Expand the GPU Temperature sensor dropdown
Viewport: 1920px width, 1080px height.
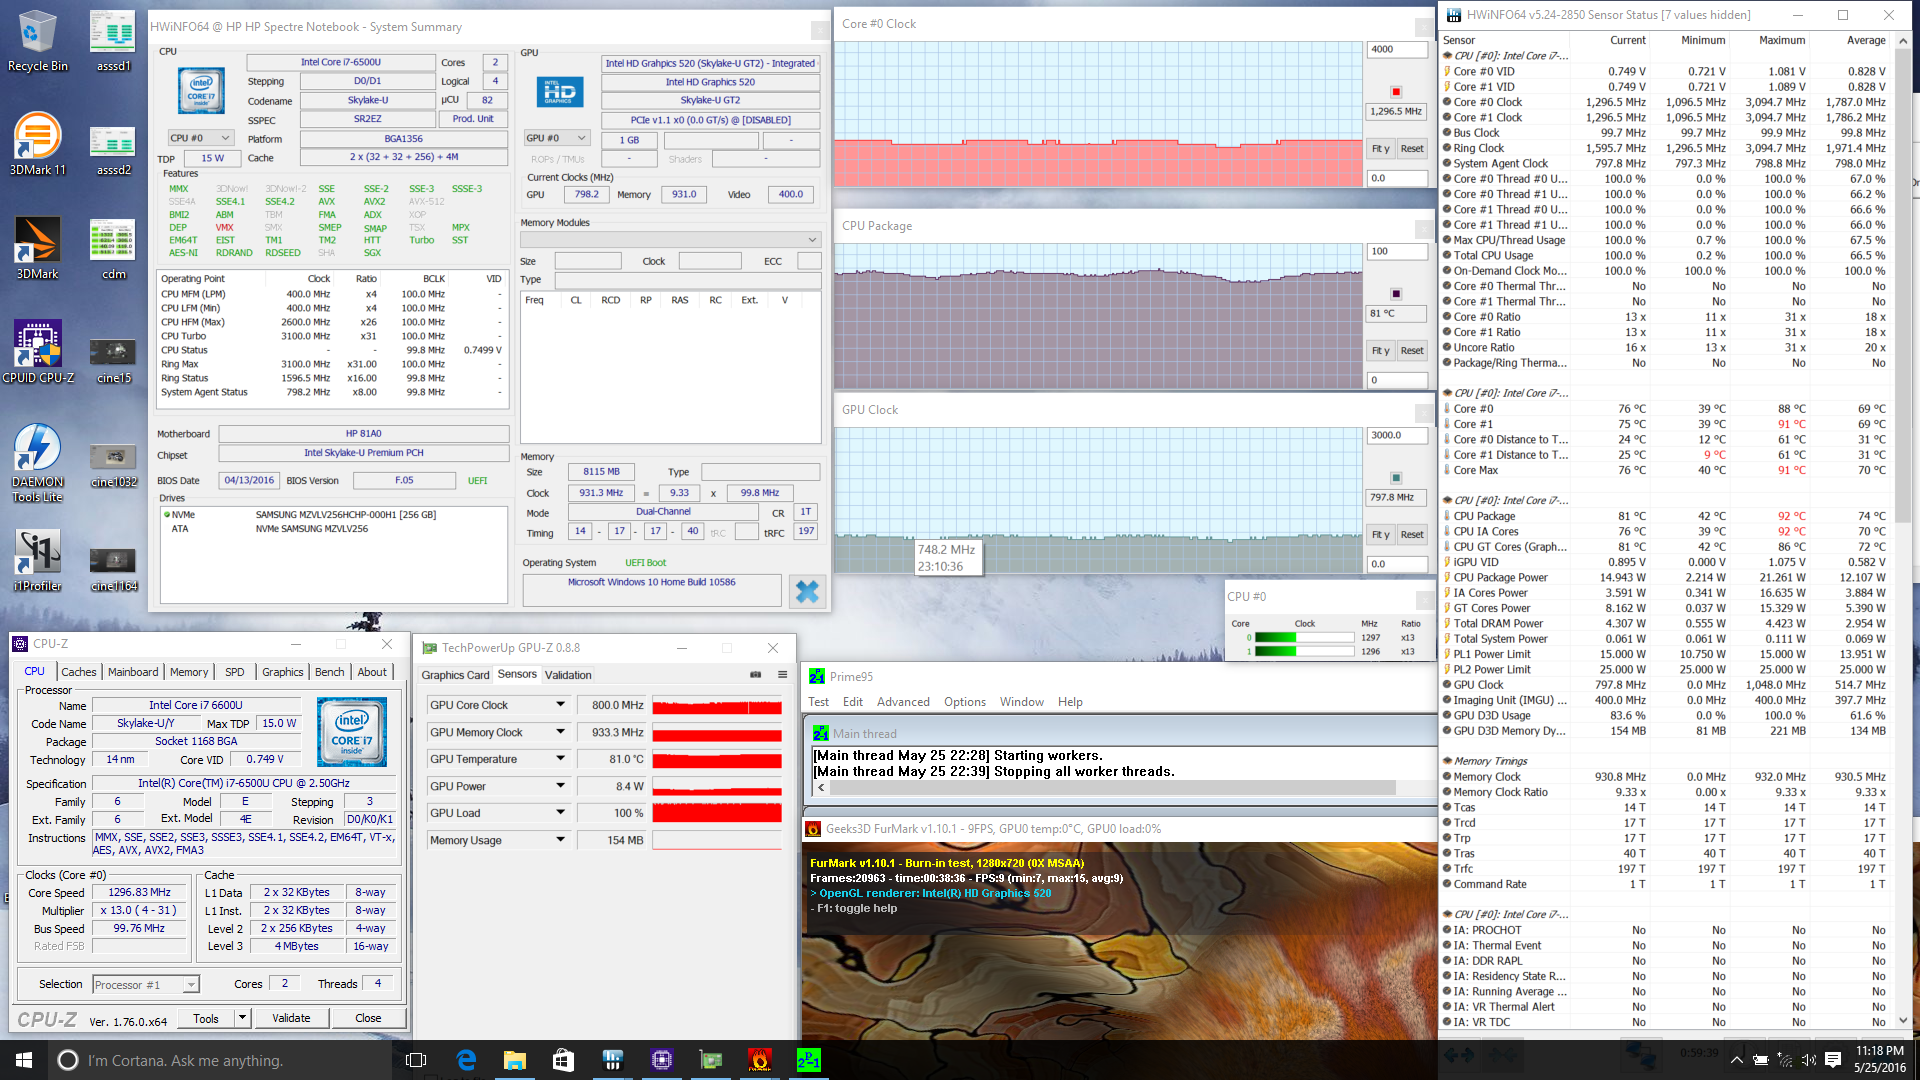tap(560, 759)
